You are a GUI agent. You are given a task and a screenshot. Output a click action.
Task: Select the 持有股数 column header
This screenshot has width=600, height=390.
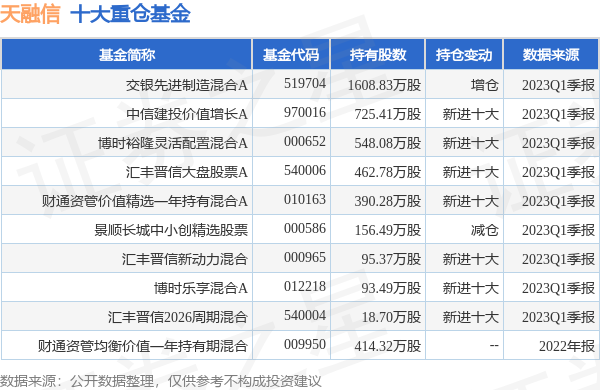[x=378, y=55]
